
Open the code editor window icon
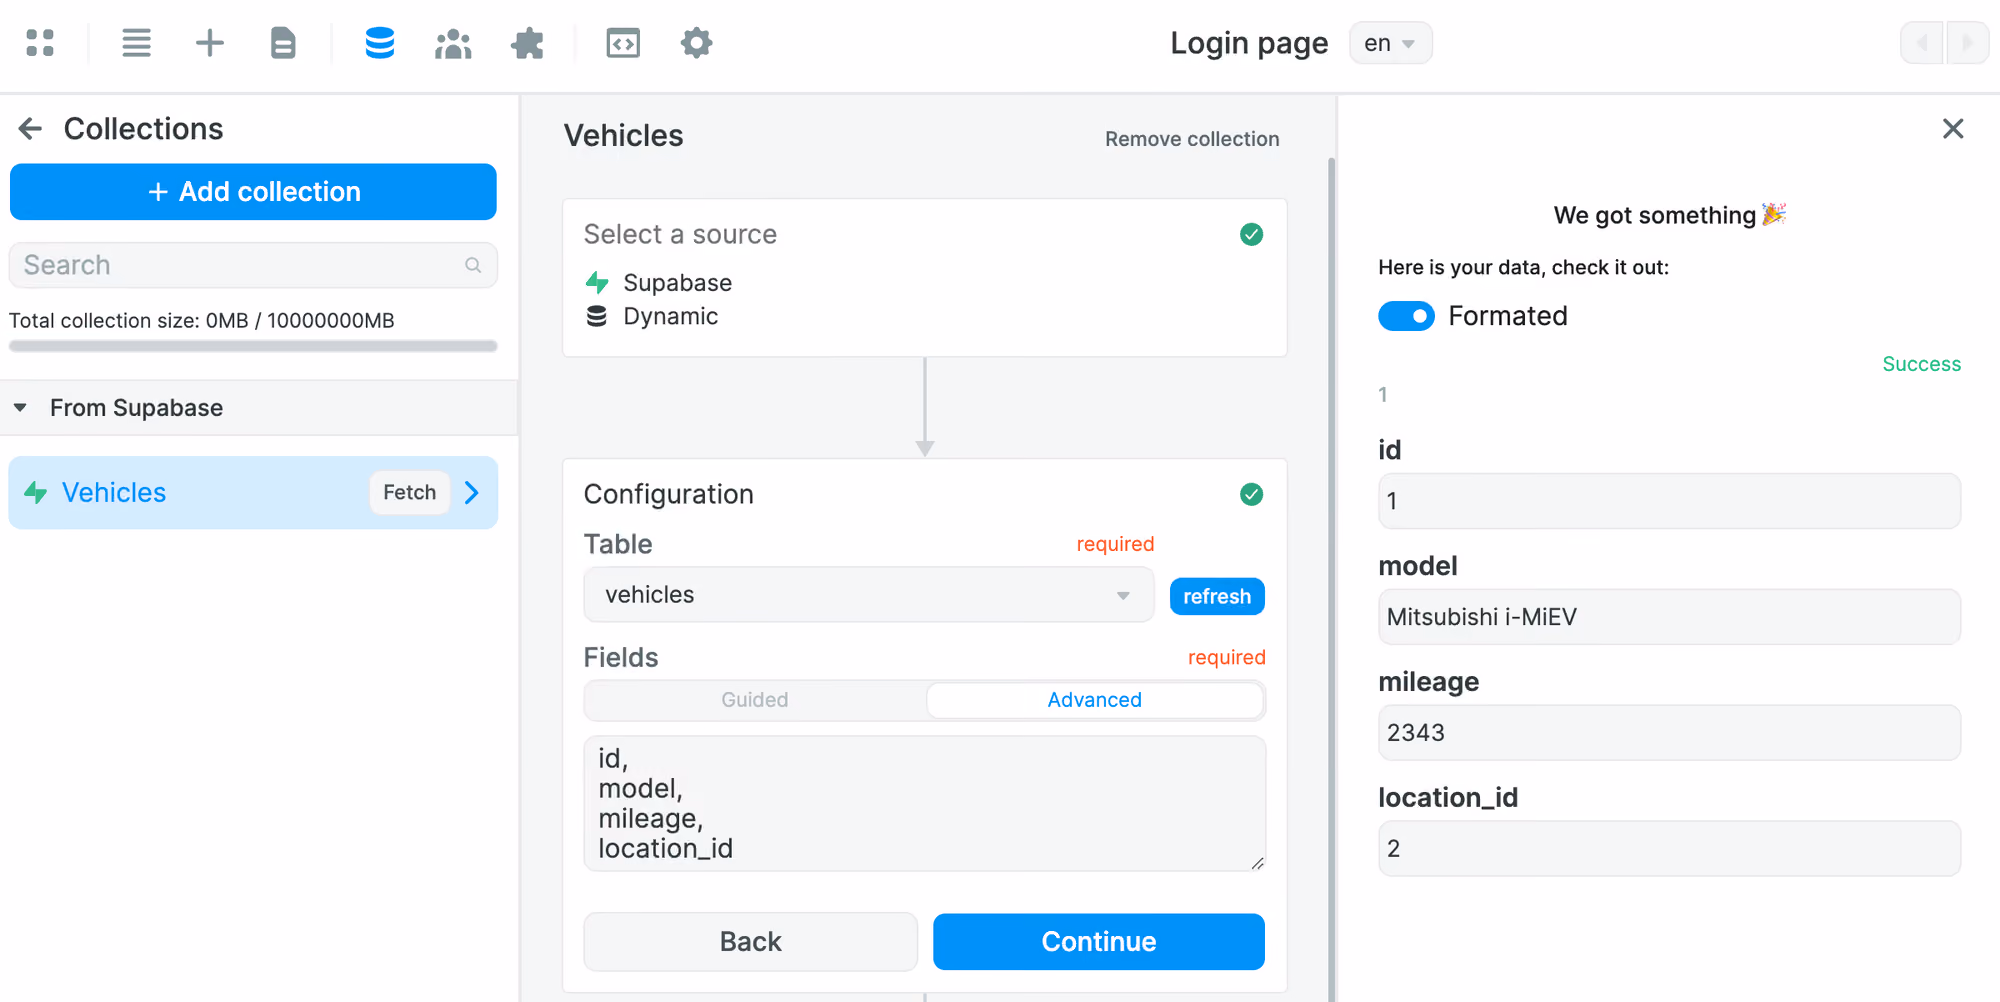coord(623,43)
